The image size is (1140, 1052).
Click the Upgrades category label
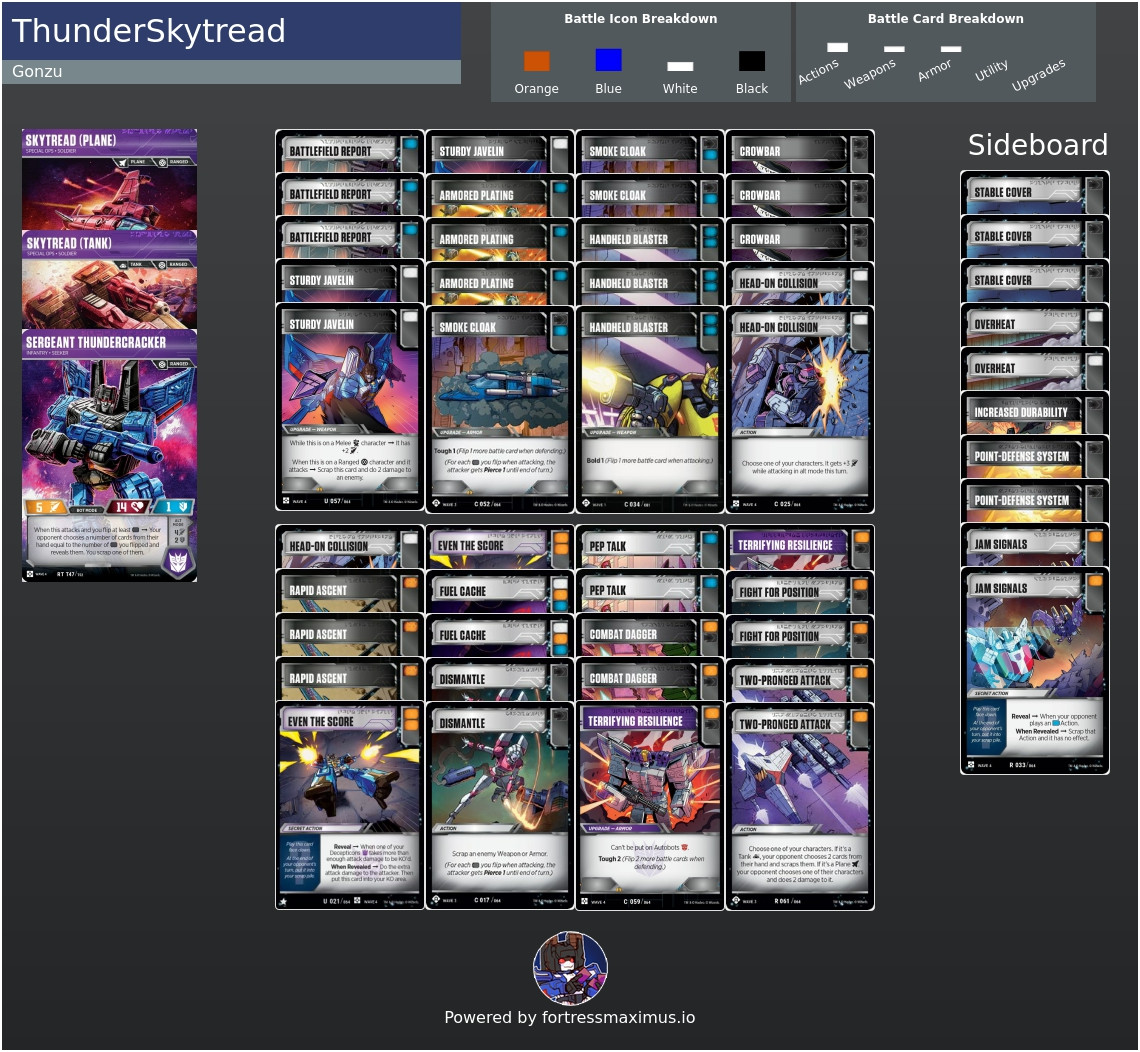click(1038, 74)
